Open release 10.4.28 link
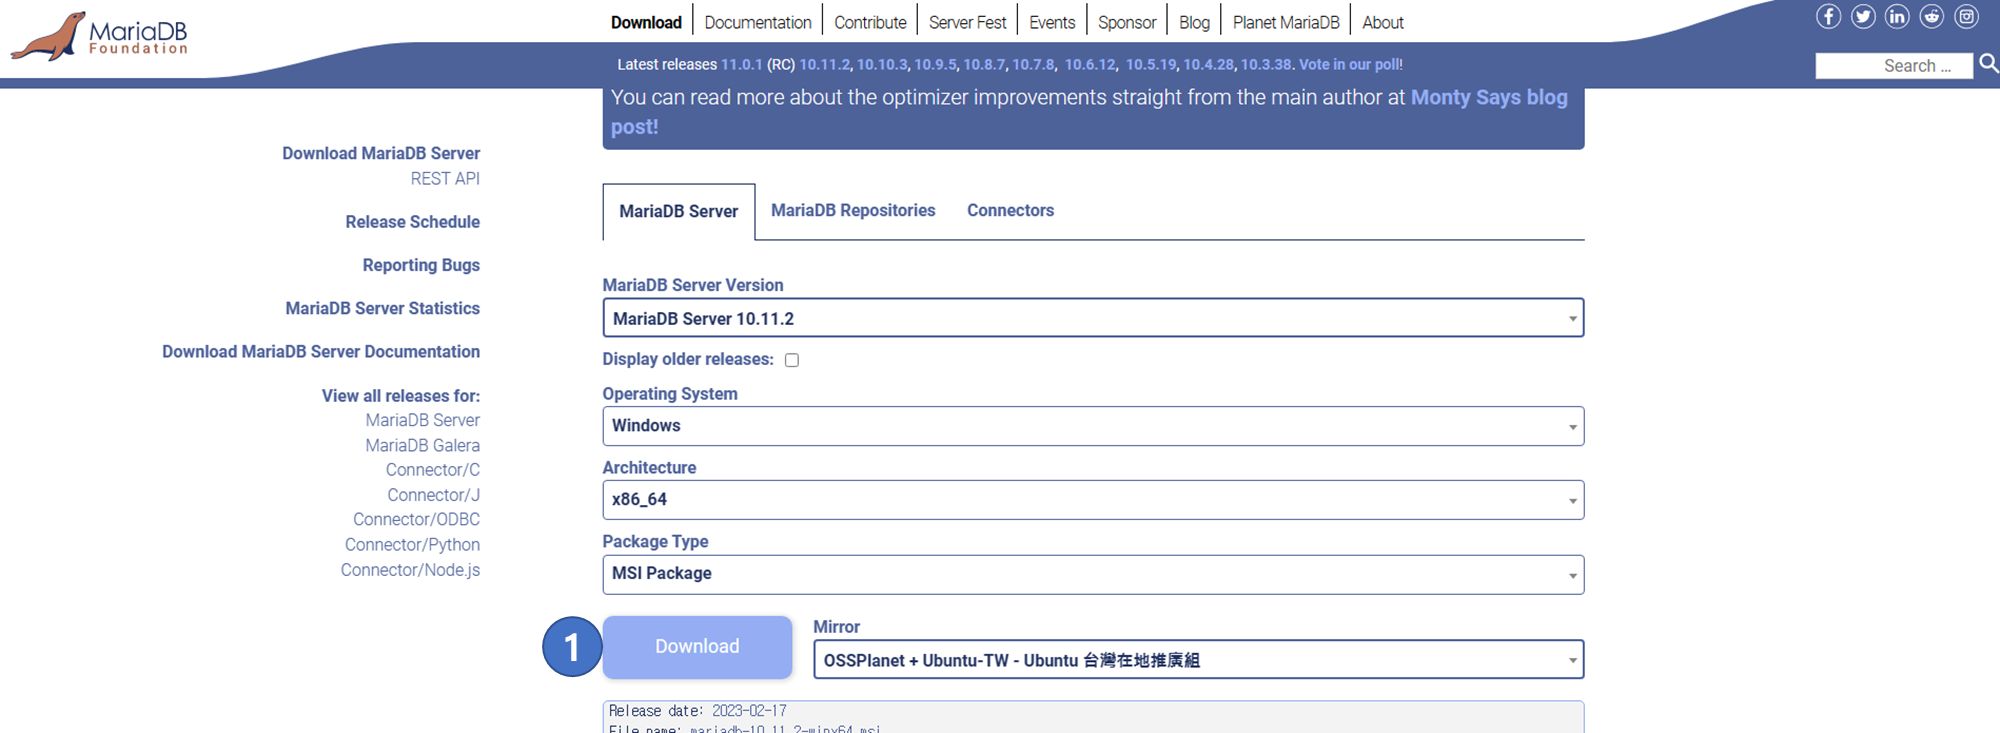Screen dimensions: 2000x733 coord(1208,64)
